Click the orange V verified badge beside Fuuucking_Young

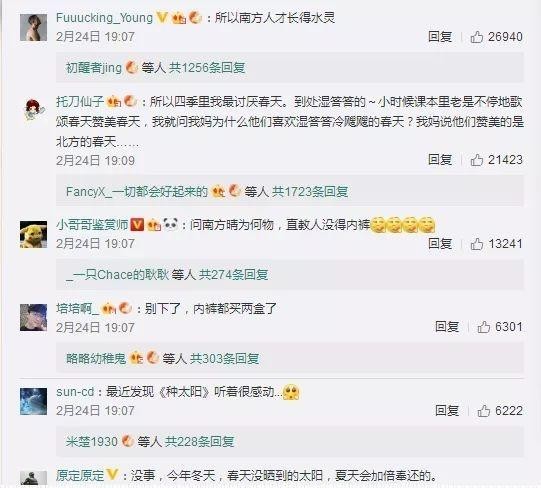click(162, 17)
